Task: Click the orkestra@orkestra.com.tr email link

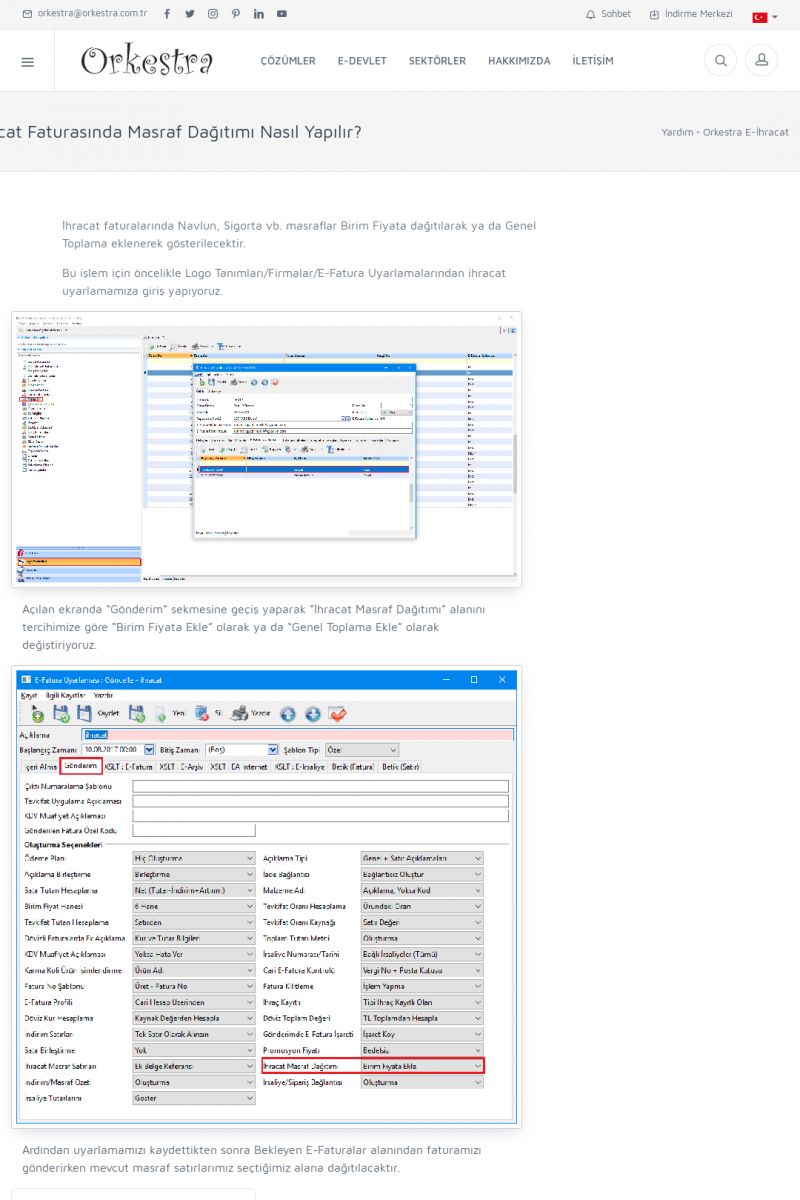Action: point(85,14)
